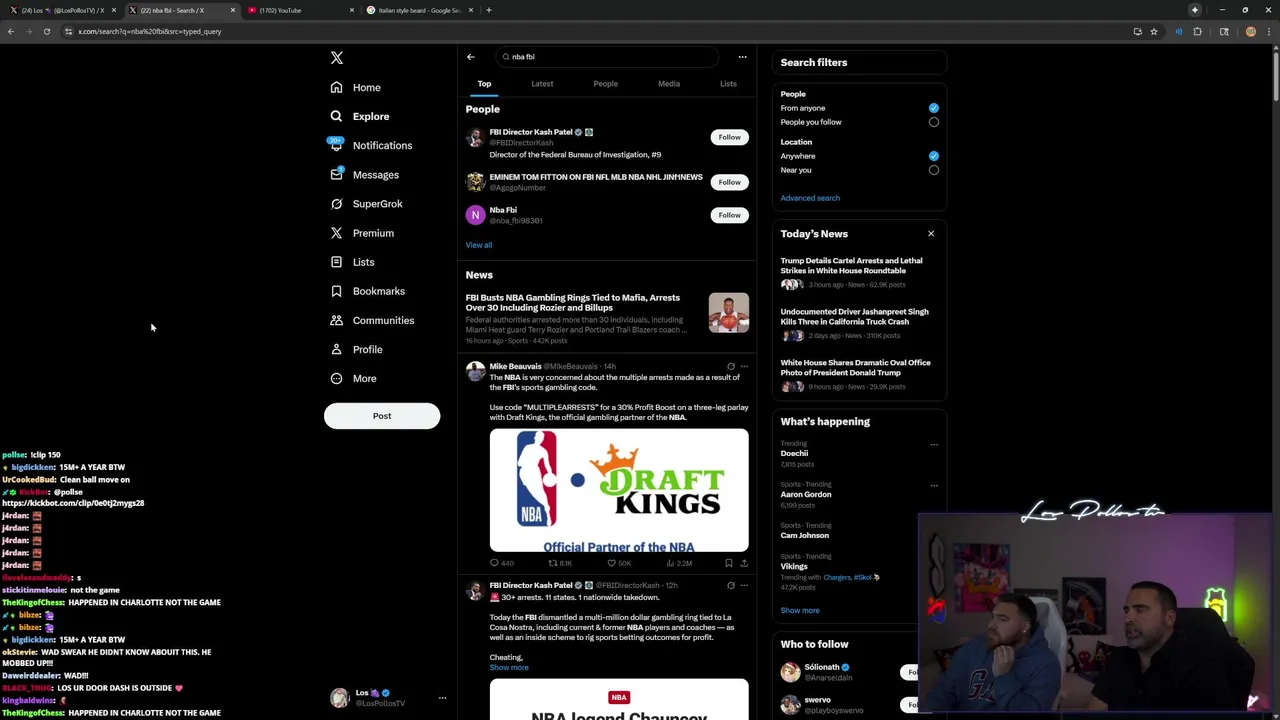Open more options for Aaron Gordon trend
1280x720 pixels.
coord(934,485)
